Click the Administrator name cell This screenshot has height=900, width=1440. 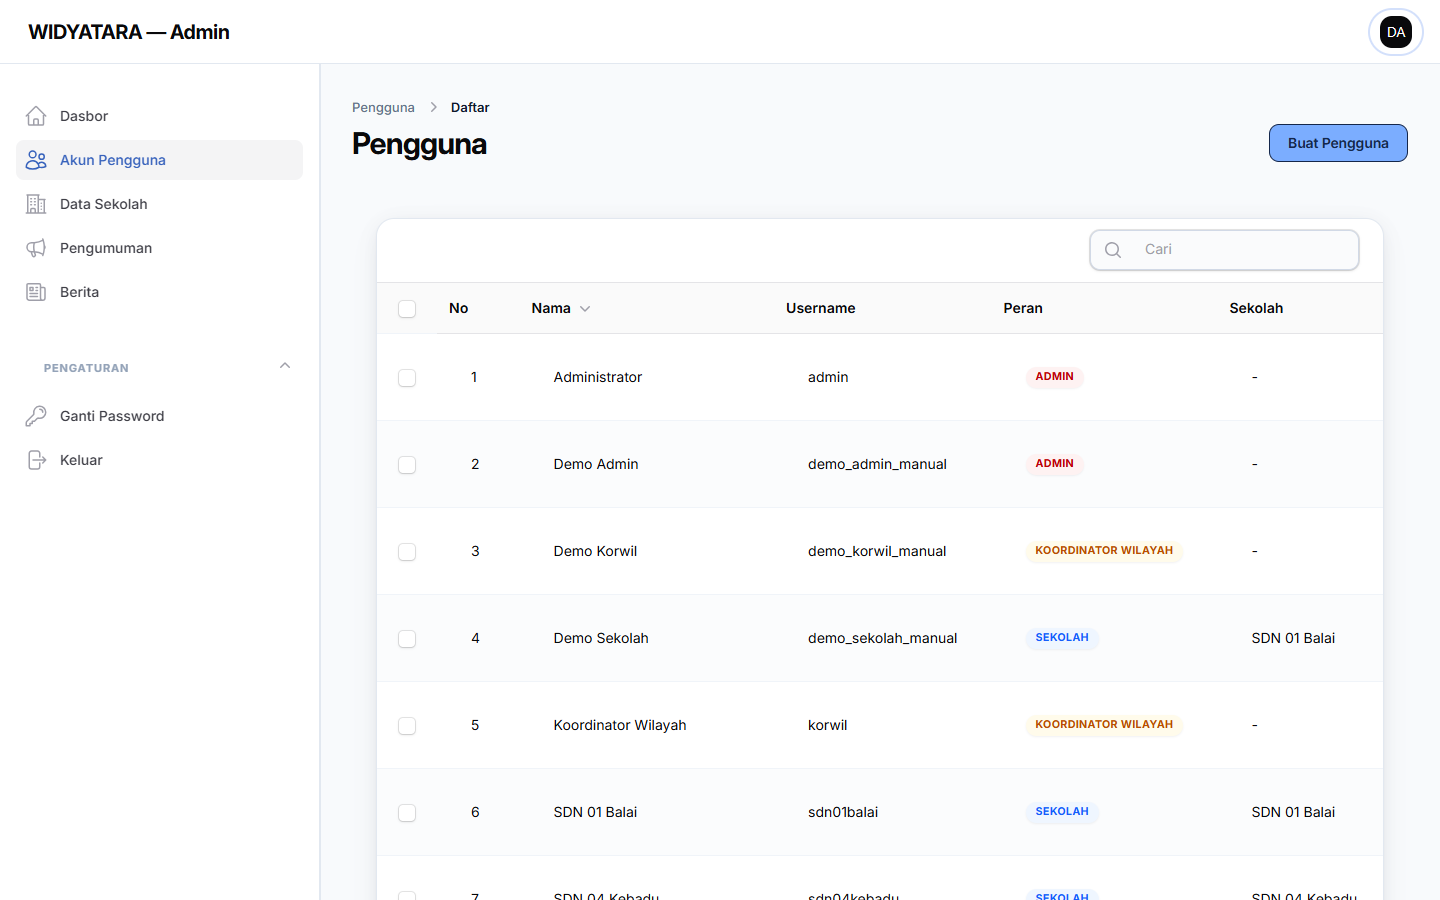click(598, 377)
